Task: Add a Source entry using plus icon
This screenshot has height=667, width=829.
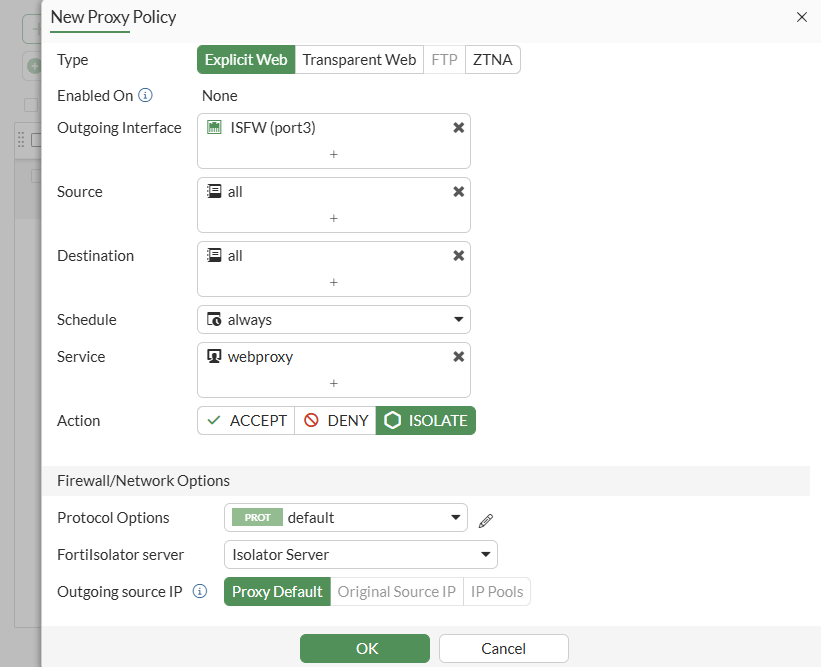Action: coord(334,220)
